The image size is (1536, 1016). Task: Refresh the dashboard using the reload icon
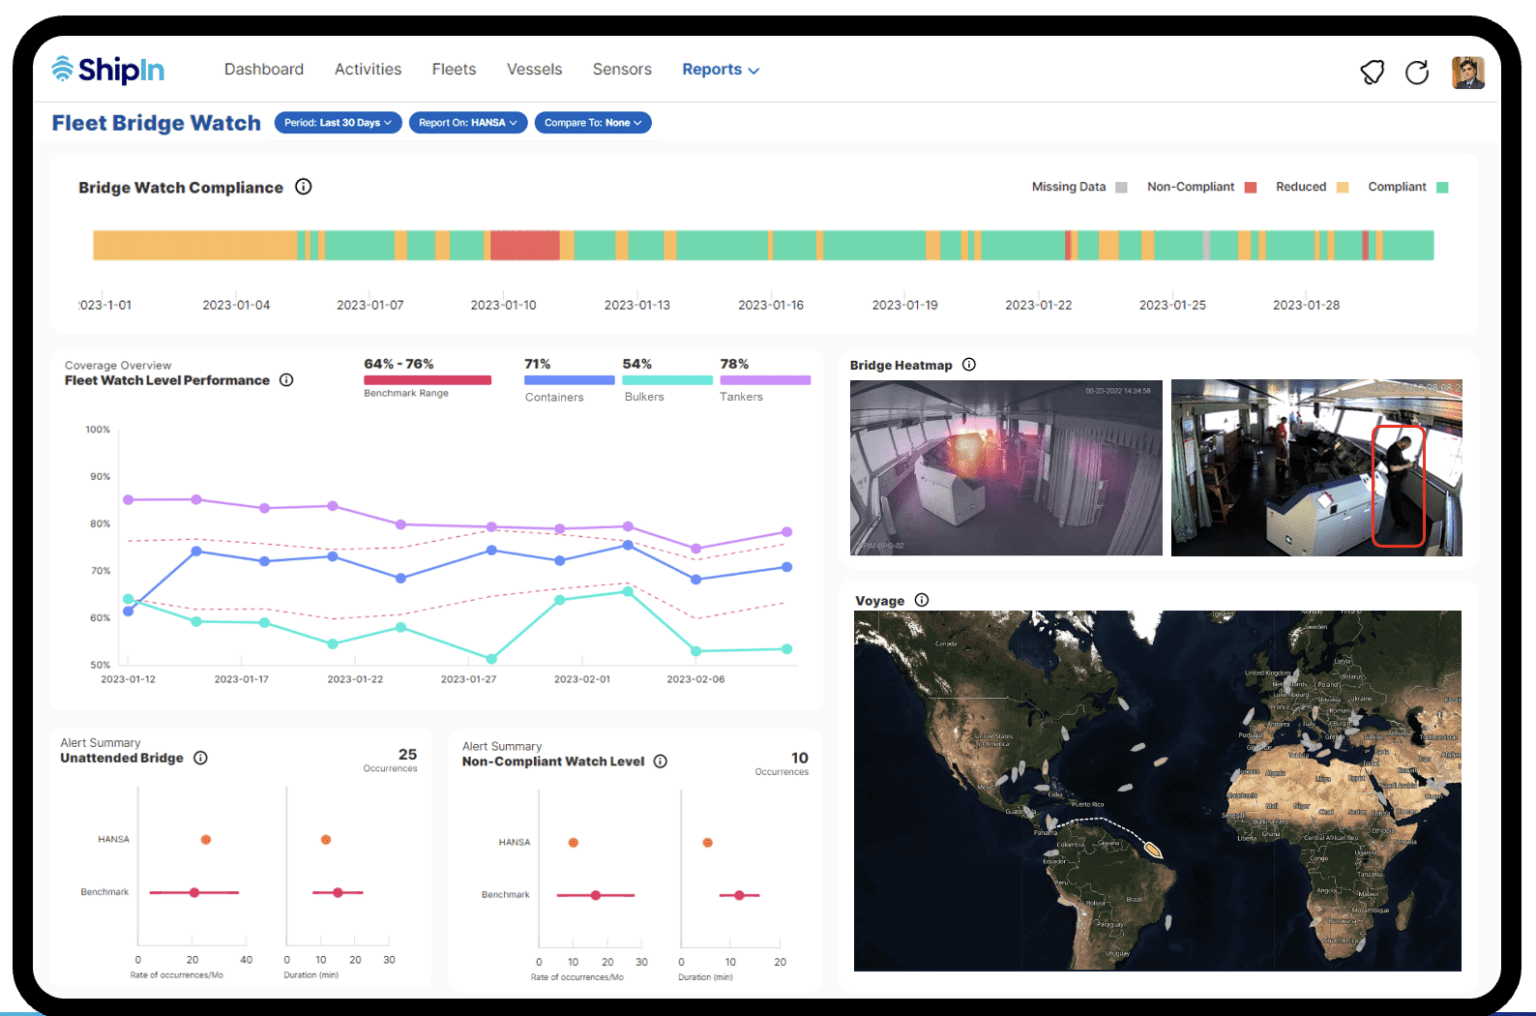click(1417, 71)
